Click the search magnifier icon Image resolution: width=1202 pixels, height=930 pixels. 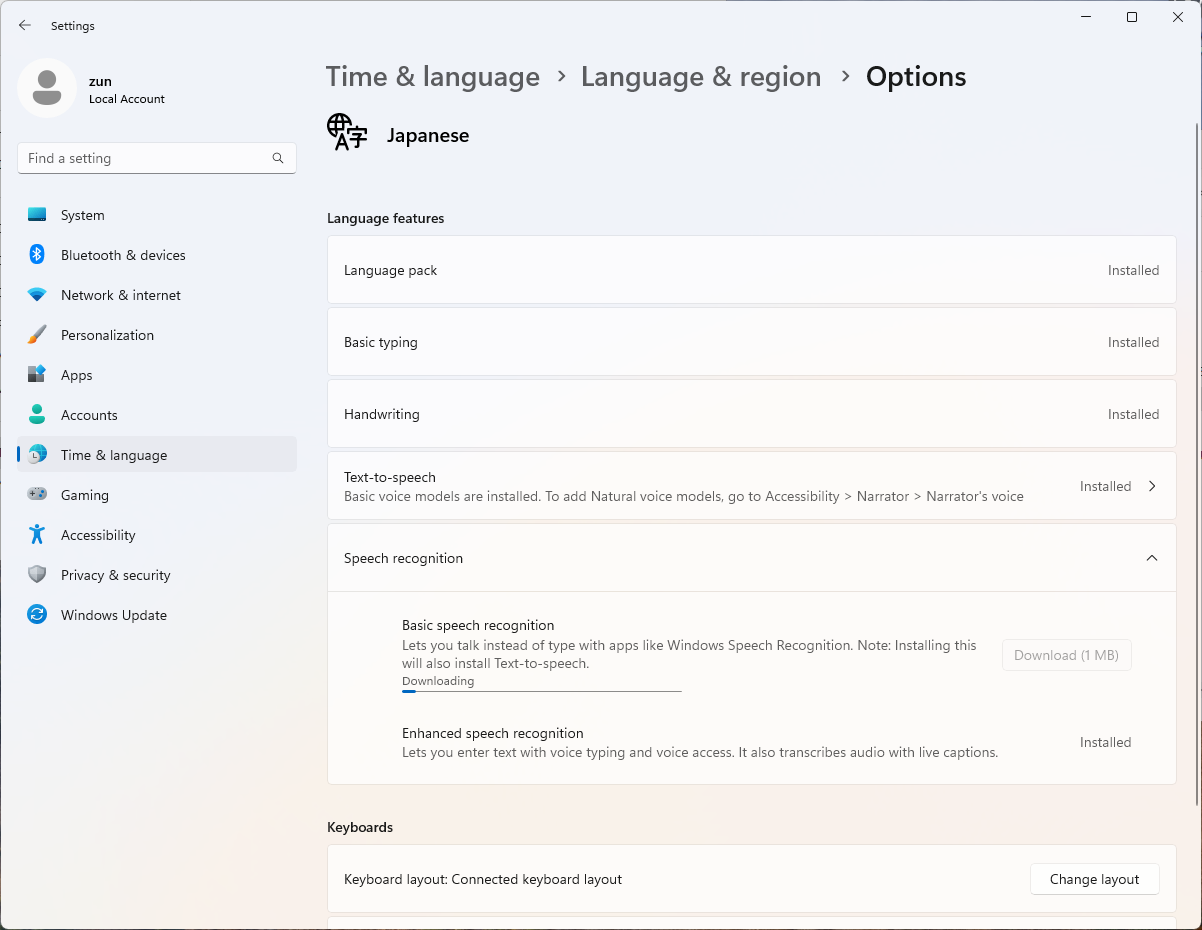pyautogui.click(x=278, y=158)
